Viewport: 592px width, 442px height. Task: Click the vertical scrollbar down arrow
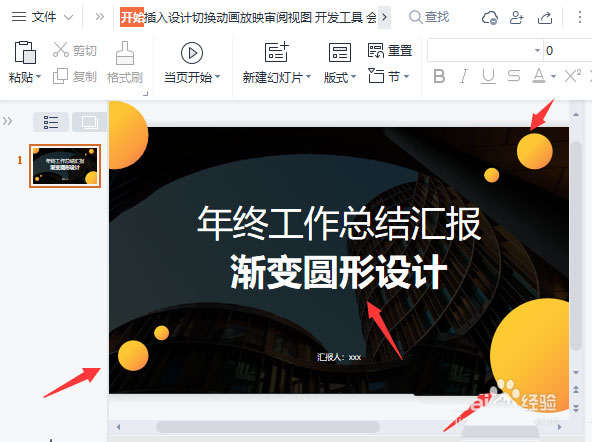point(576,373)
